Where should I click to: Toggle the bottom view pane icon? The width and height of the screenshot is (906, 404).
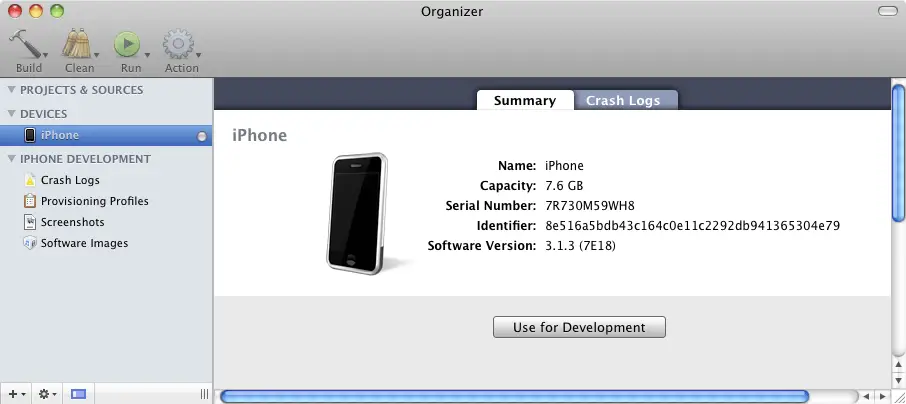(78, 394)
